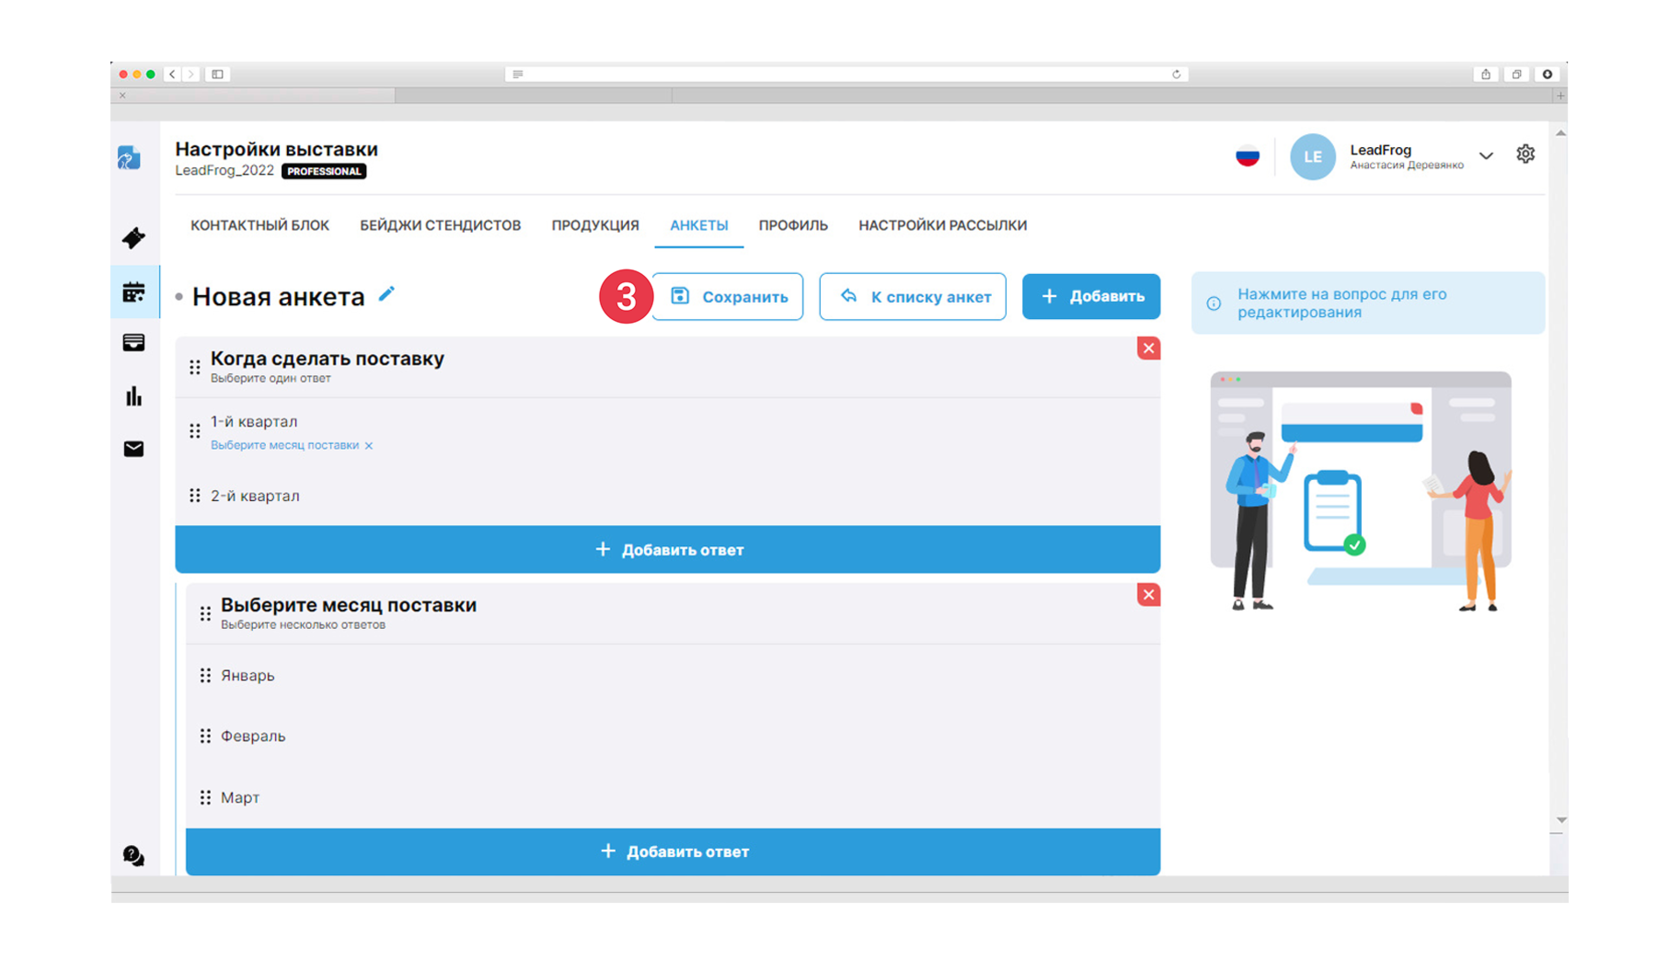Select the Анкеты tab

click(699, 225)
